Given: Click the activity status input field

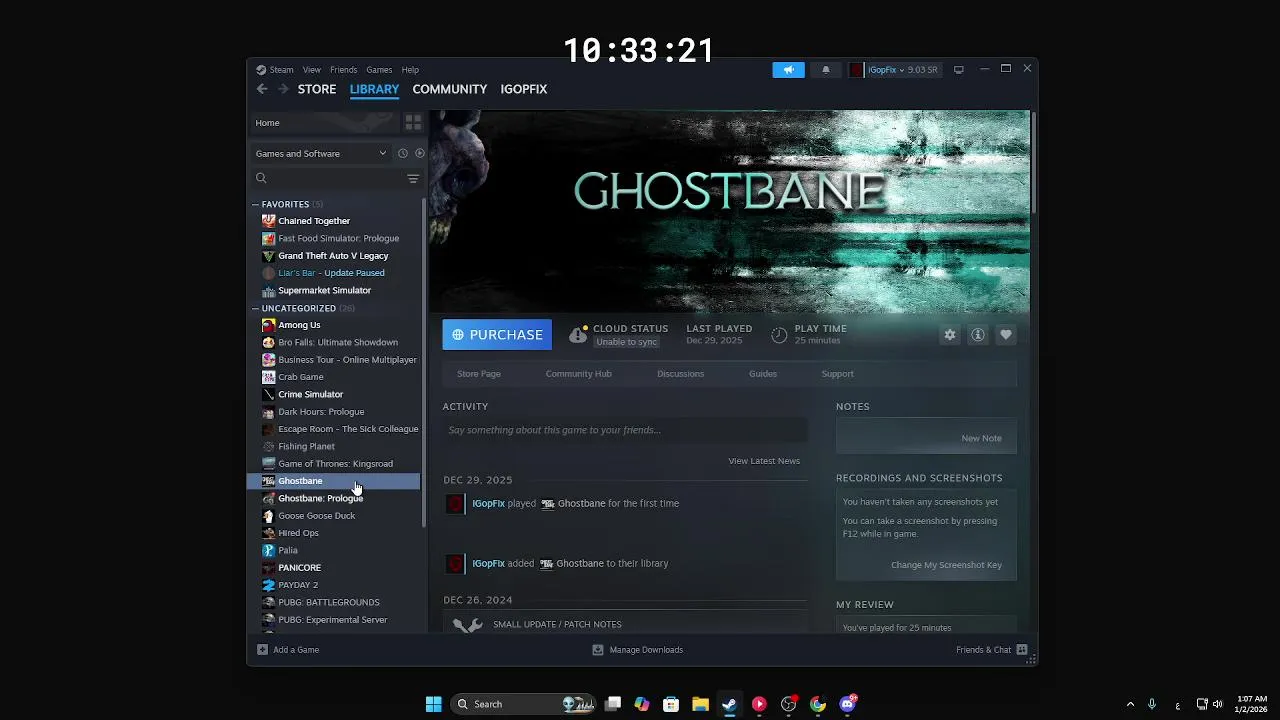Looking at the screenshot, I should tap(625, 430).
